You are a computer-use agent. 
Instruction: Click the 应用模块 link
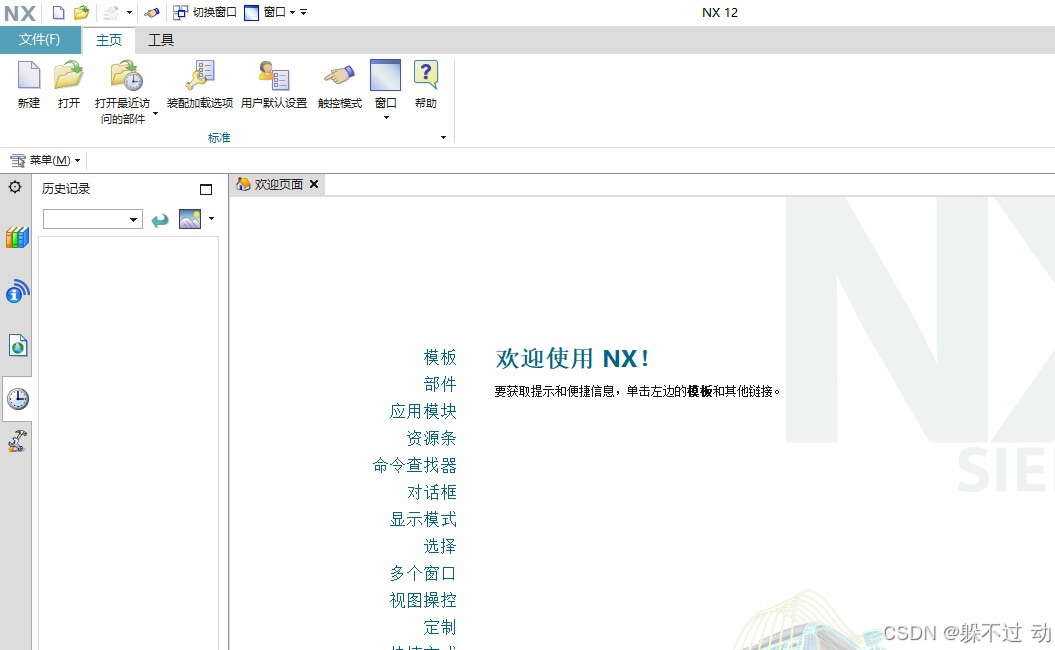(423, 411)
